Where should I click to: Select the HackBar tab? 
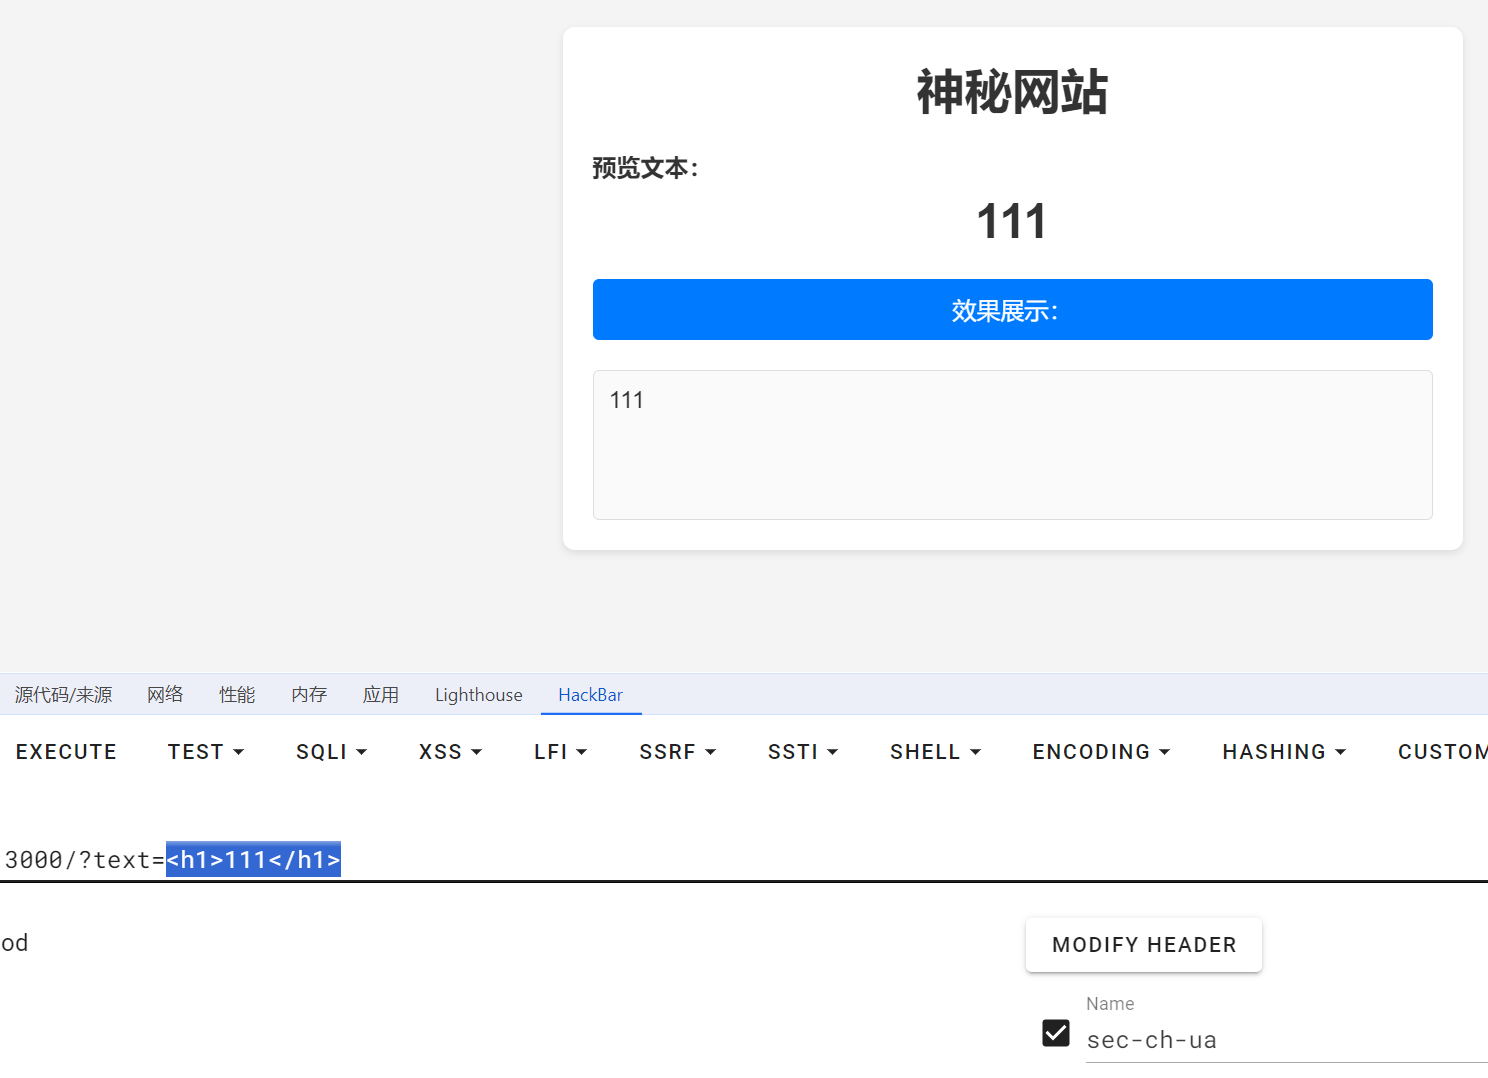[591, 695]
